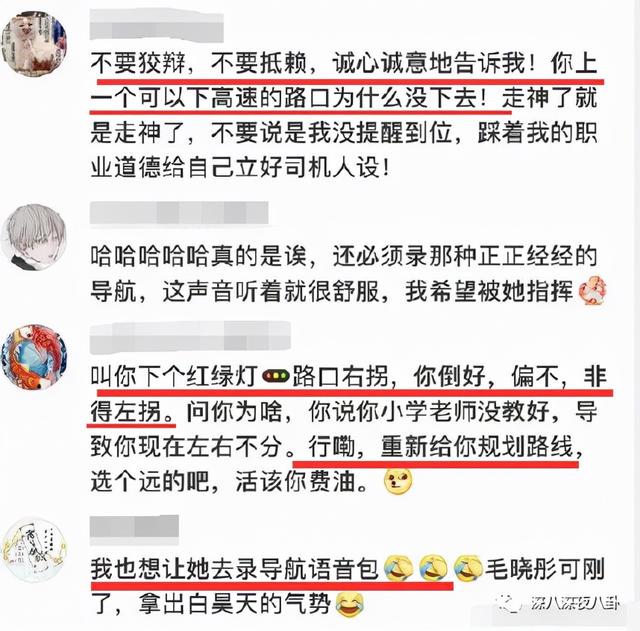Click the doge face emoji

click(398, 481)
